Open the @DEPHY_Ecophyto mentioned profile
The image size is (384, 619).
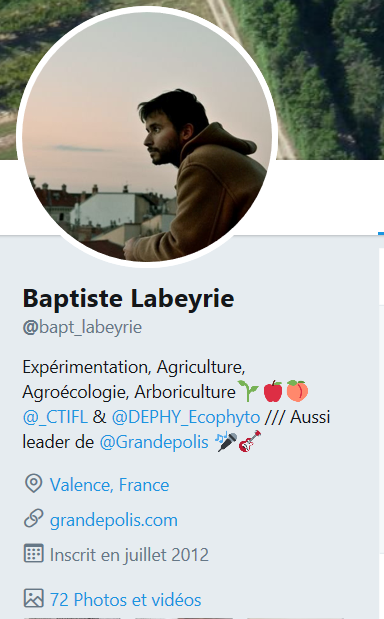[x=186, y=417]
